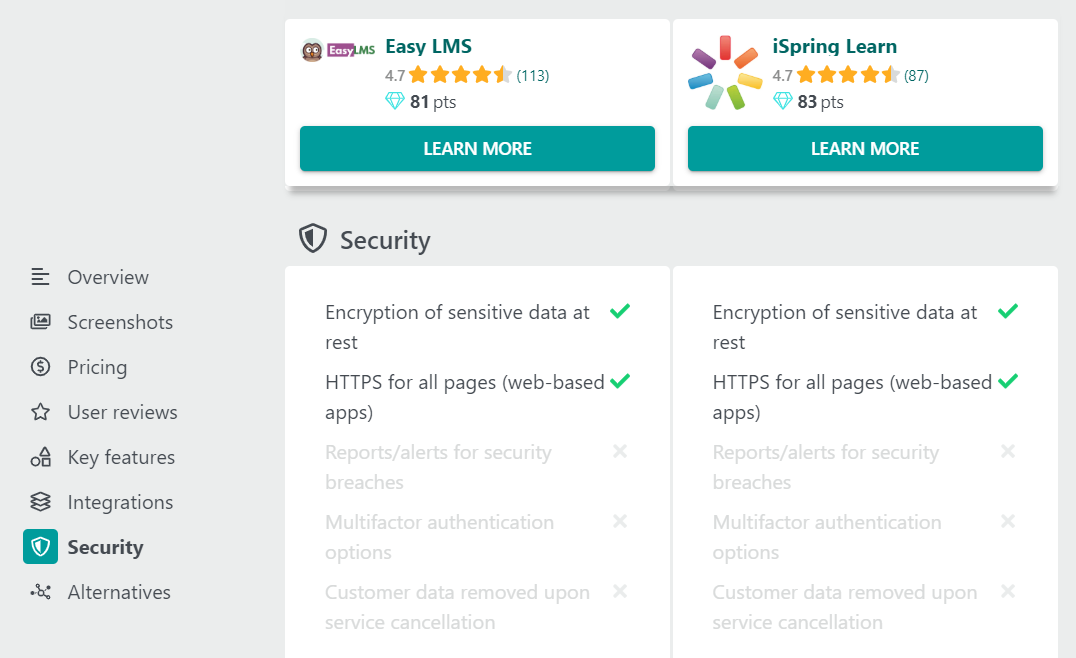1076x658 pixels.
Task: Click LEARN MORE for iSpring Learn
Action: coord(865,148)
